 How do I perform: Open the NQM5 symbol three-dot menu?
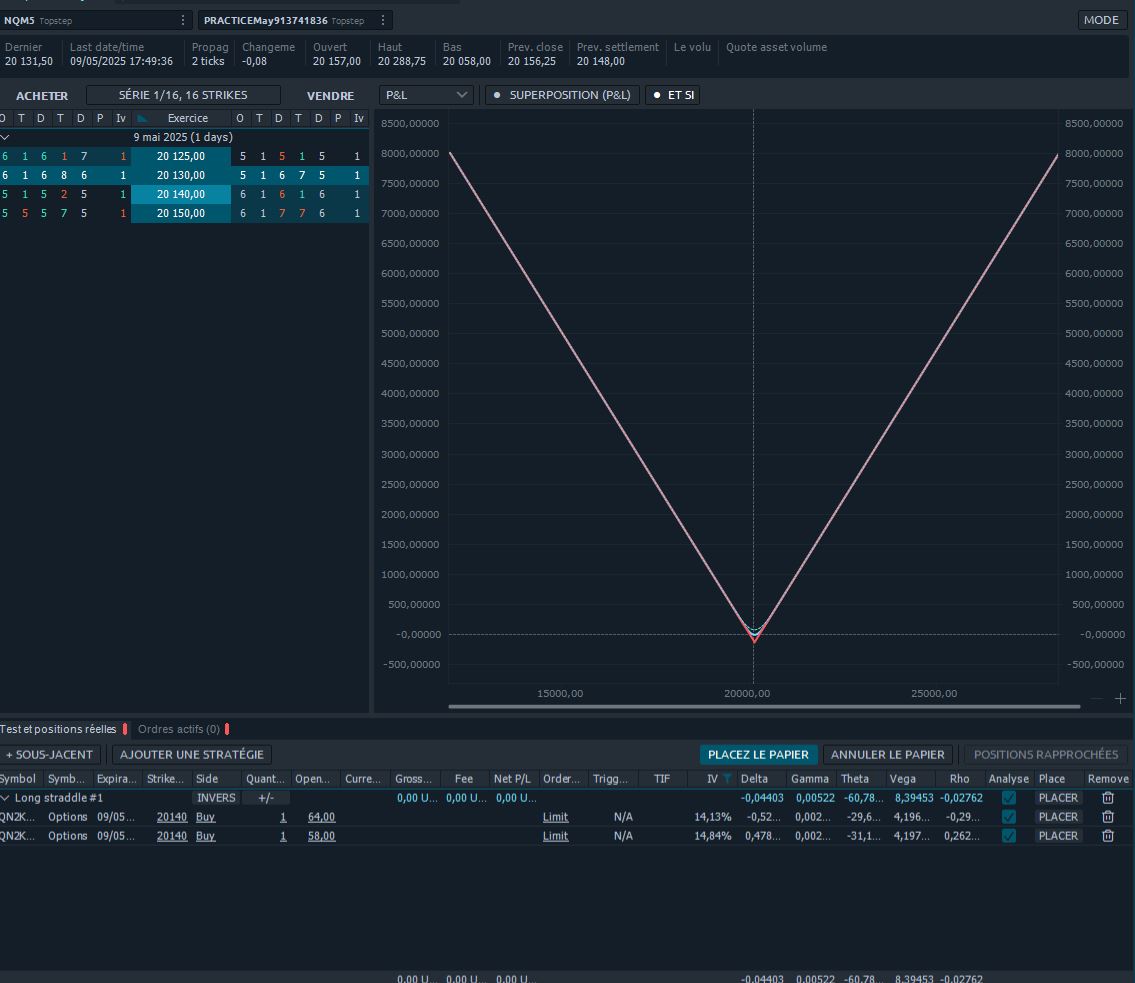point(182,20)
